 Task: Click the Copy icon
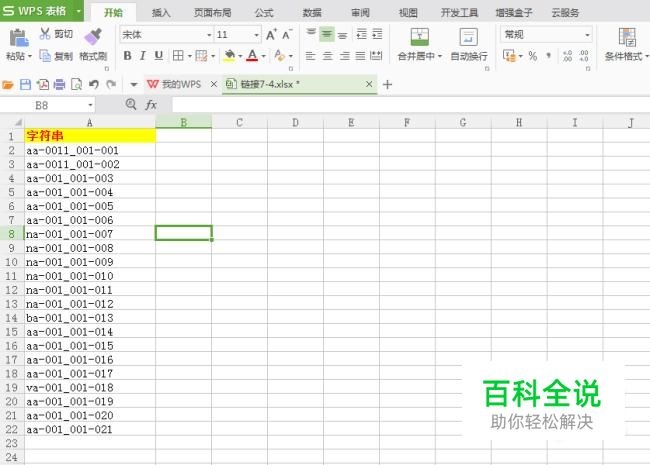pyautogui.click(x=45, y=56)
